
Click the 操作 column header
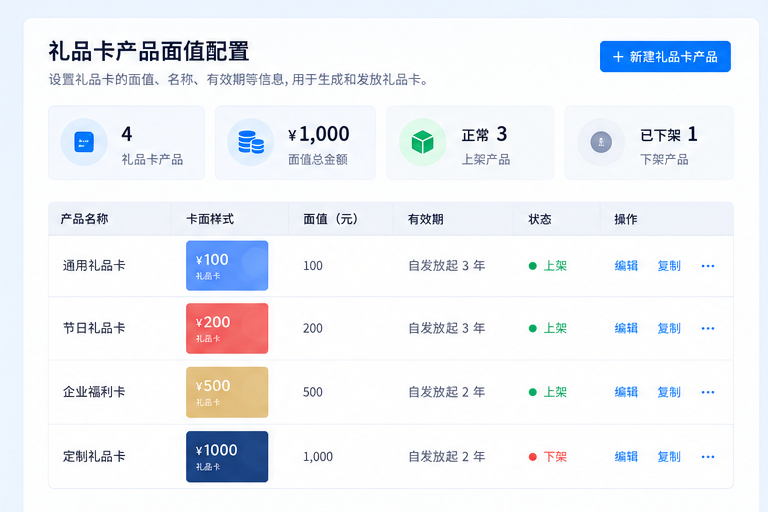point(626,219)
